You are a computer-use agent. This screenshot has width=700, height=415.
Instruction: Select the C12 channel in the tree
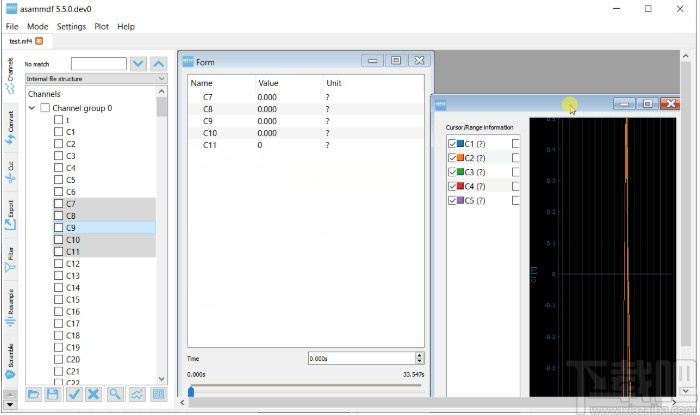click(73, 264)
